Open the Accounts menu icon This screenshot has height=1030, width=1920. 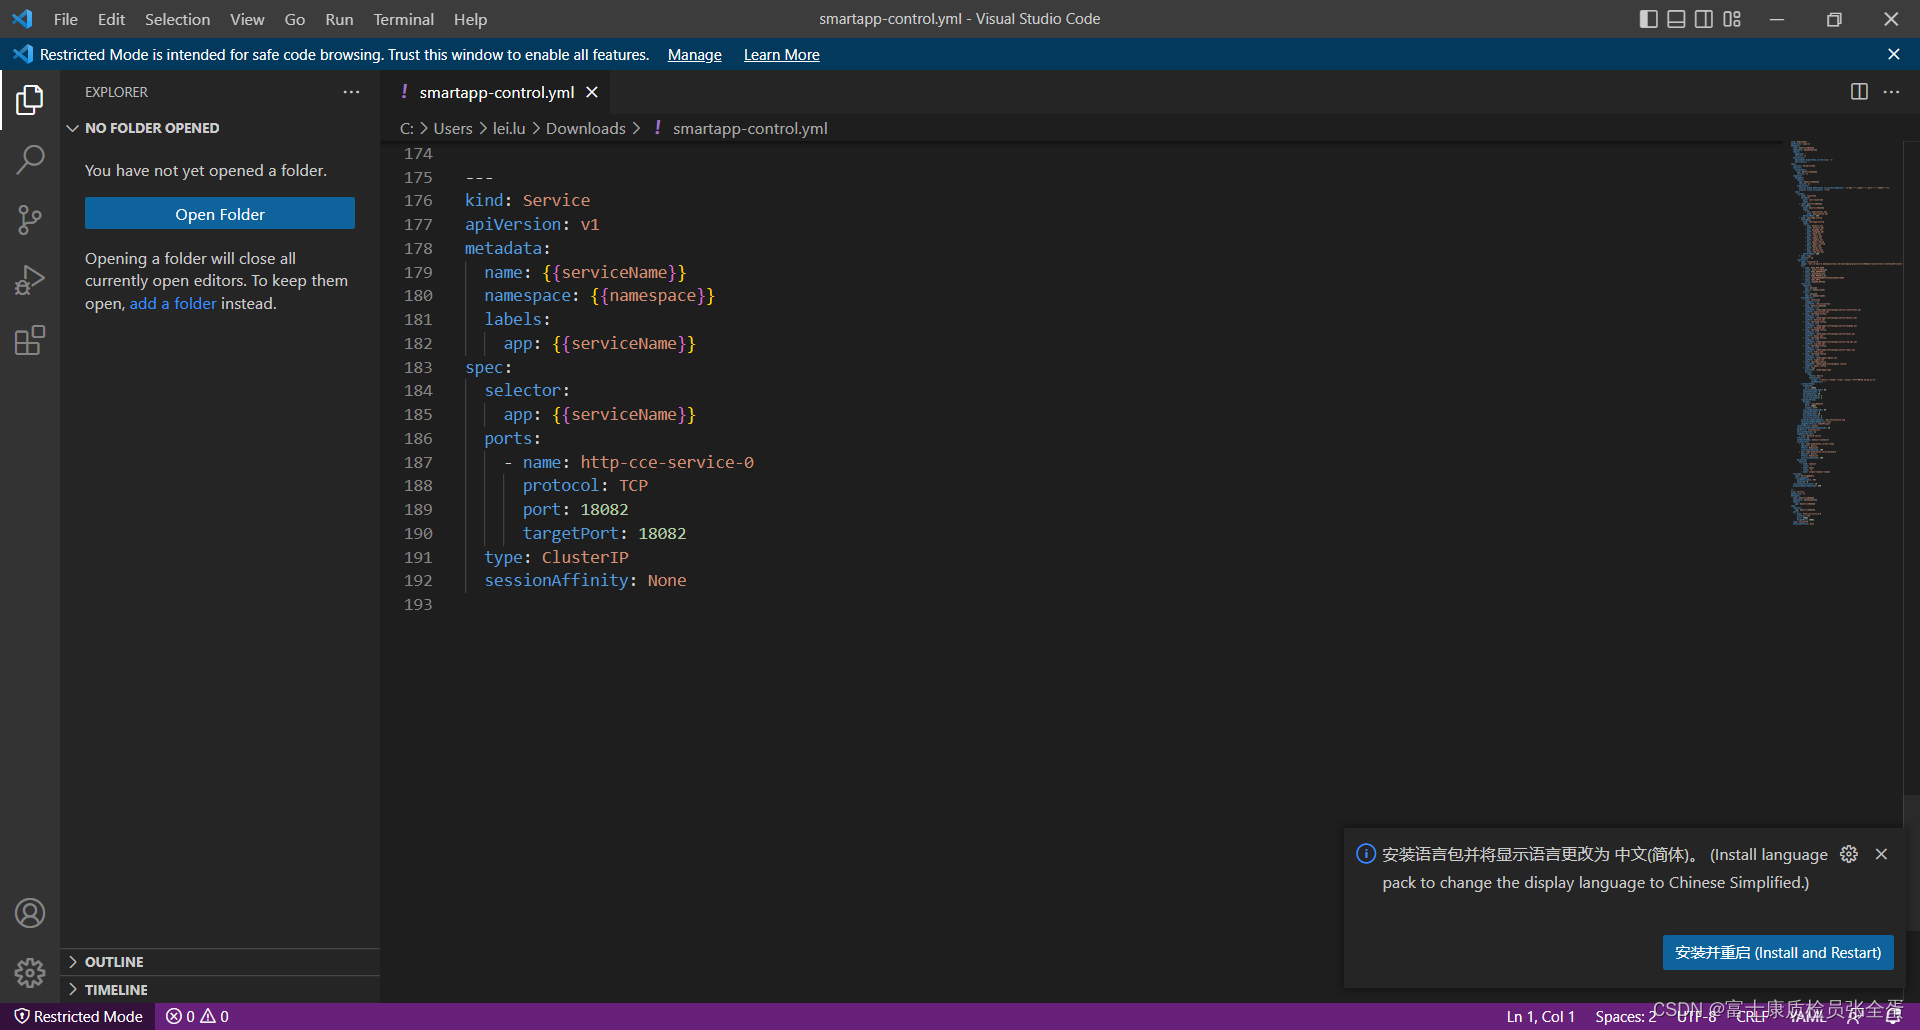click(x=30, y=913)
